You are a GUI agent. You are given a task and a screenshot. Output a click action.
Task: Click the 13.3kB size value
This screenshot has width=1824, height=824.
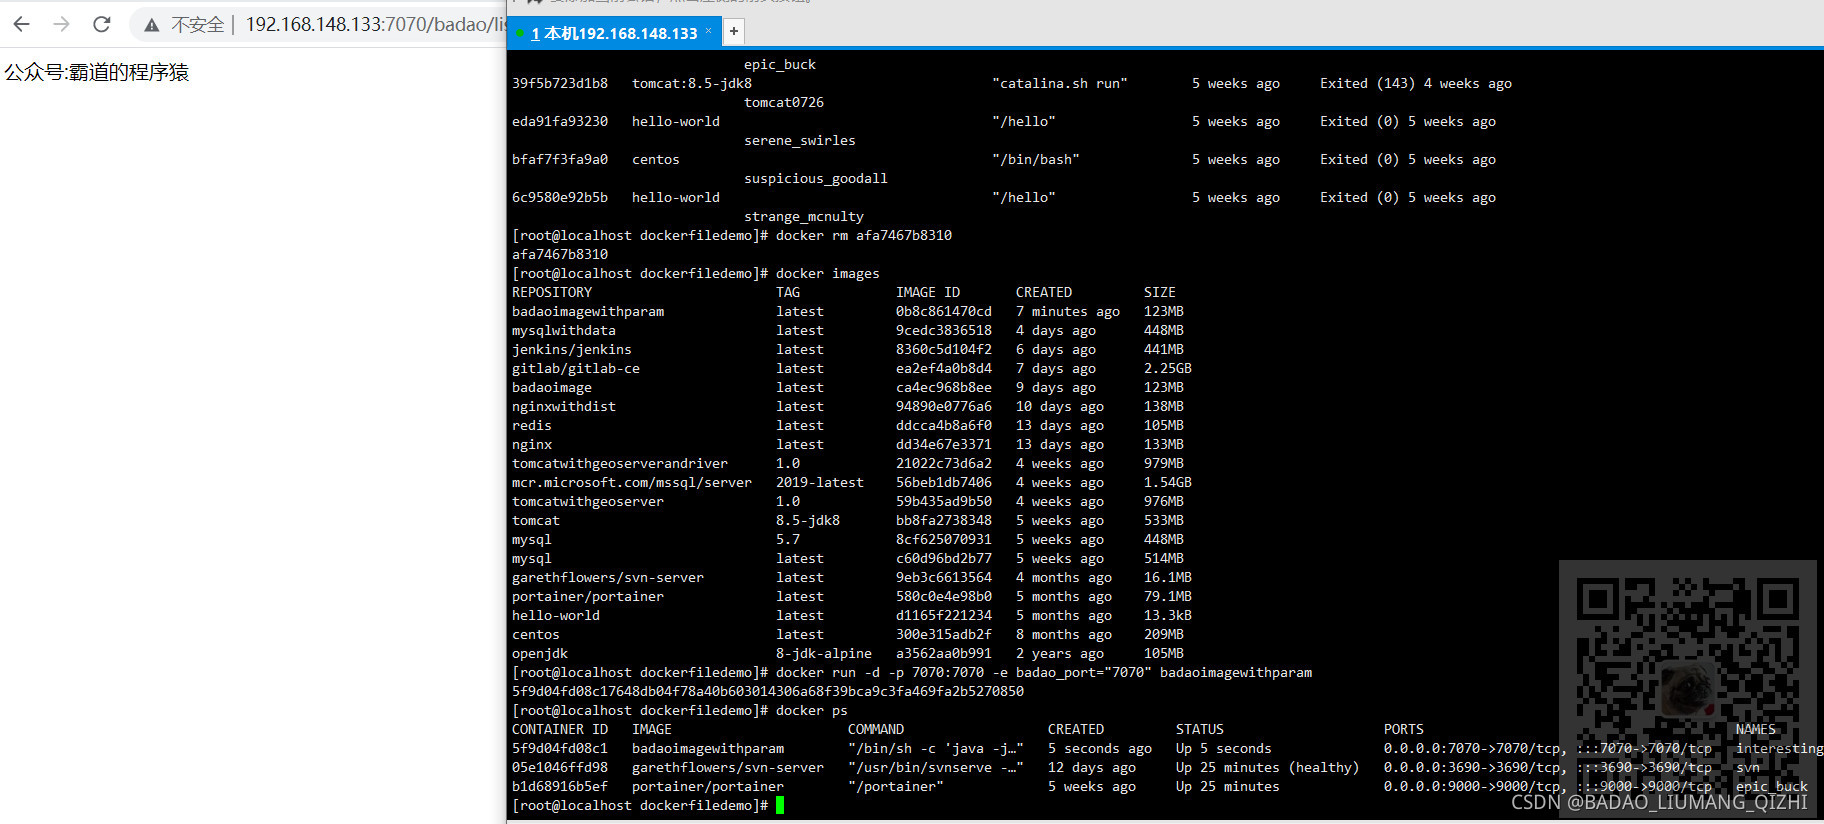tap(1168, 615)
